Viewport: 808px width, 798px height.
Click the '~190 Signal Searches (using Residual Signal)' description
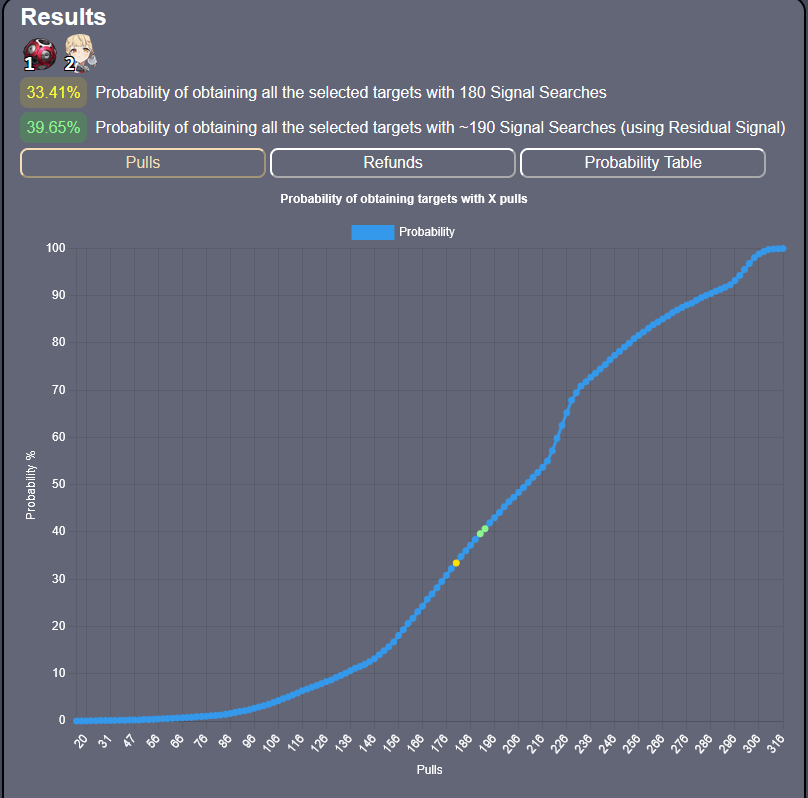pyautogui.click(x=441, y=127)
